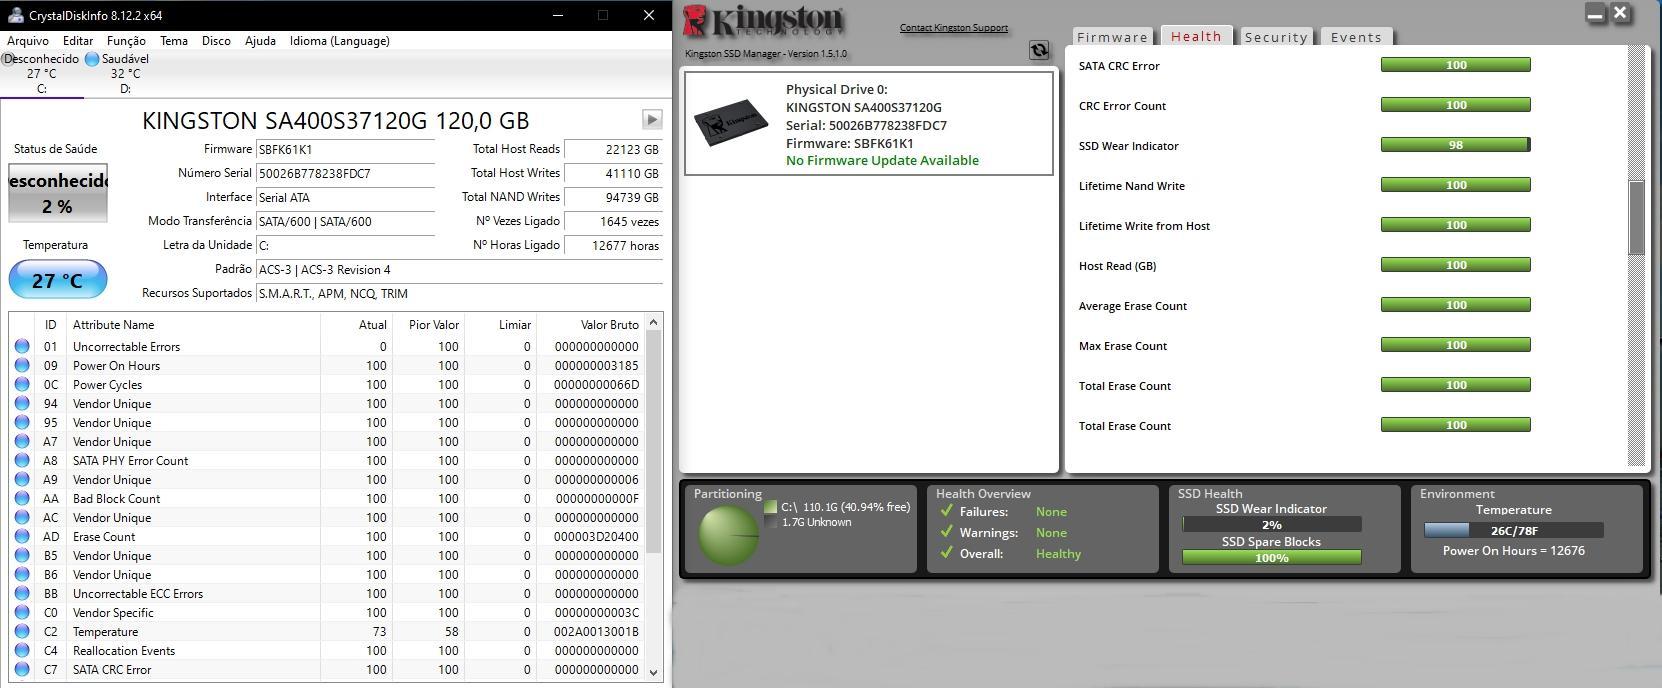The width and height of the screenshot is (1662, 688).
Task: Click the green partition pie chart
Action: (728, 535)
